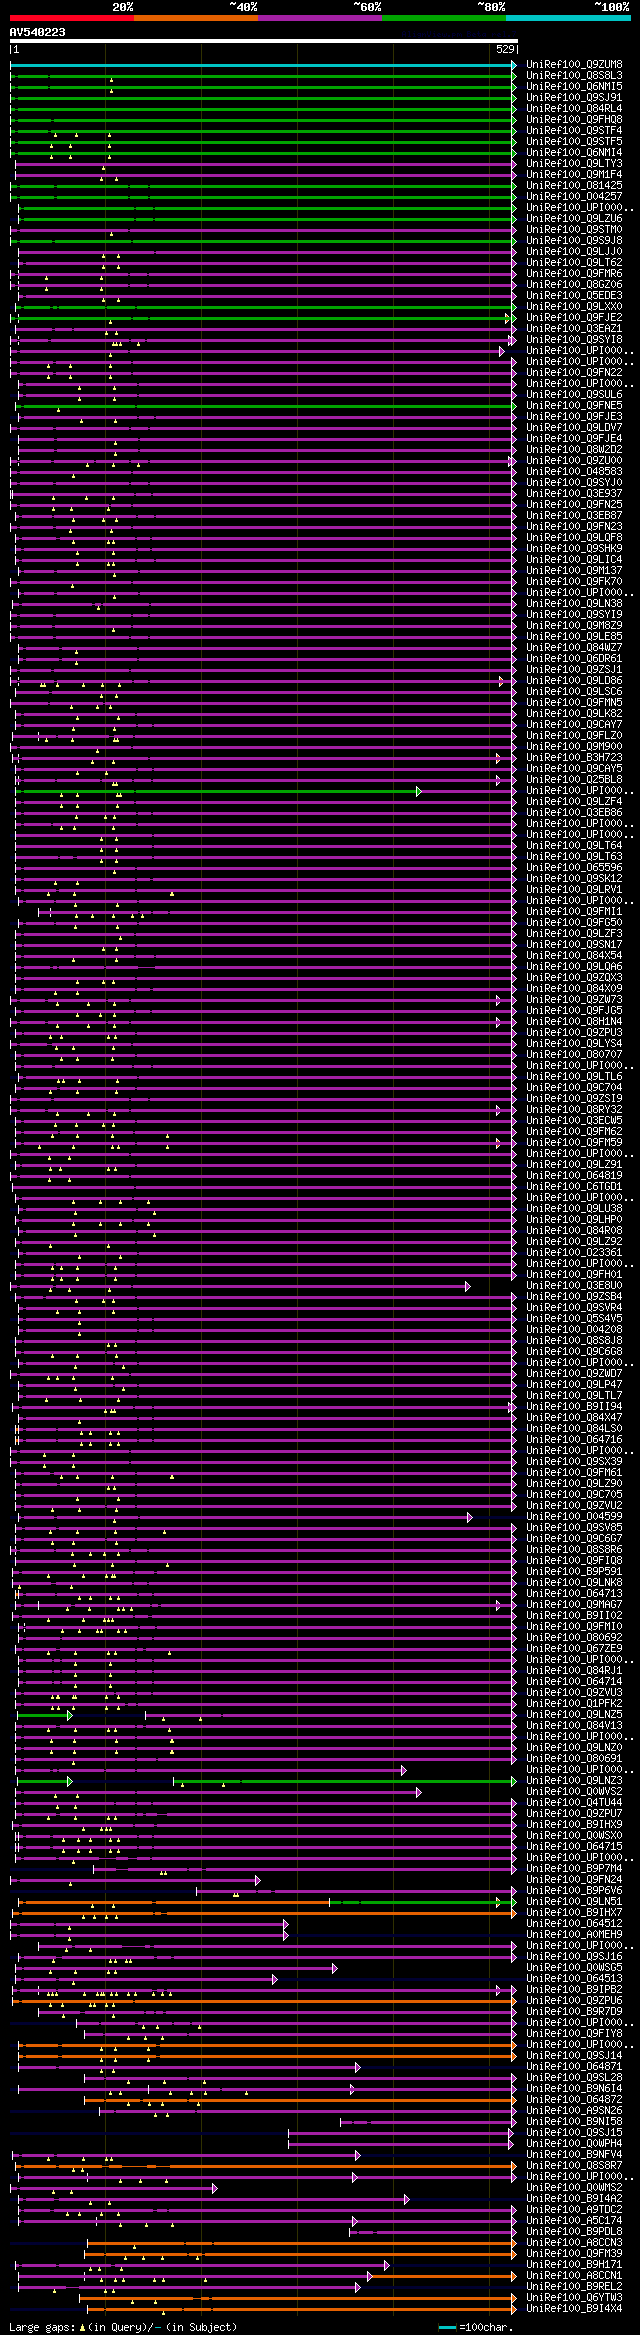The image size is (640, 2335).
Task: Click the purple ~60% identity legend segment
Action: (320, 18)
